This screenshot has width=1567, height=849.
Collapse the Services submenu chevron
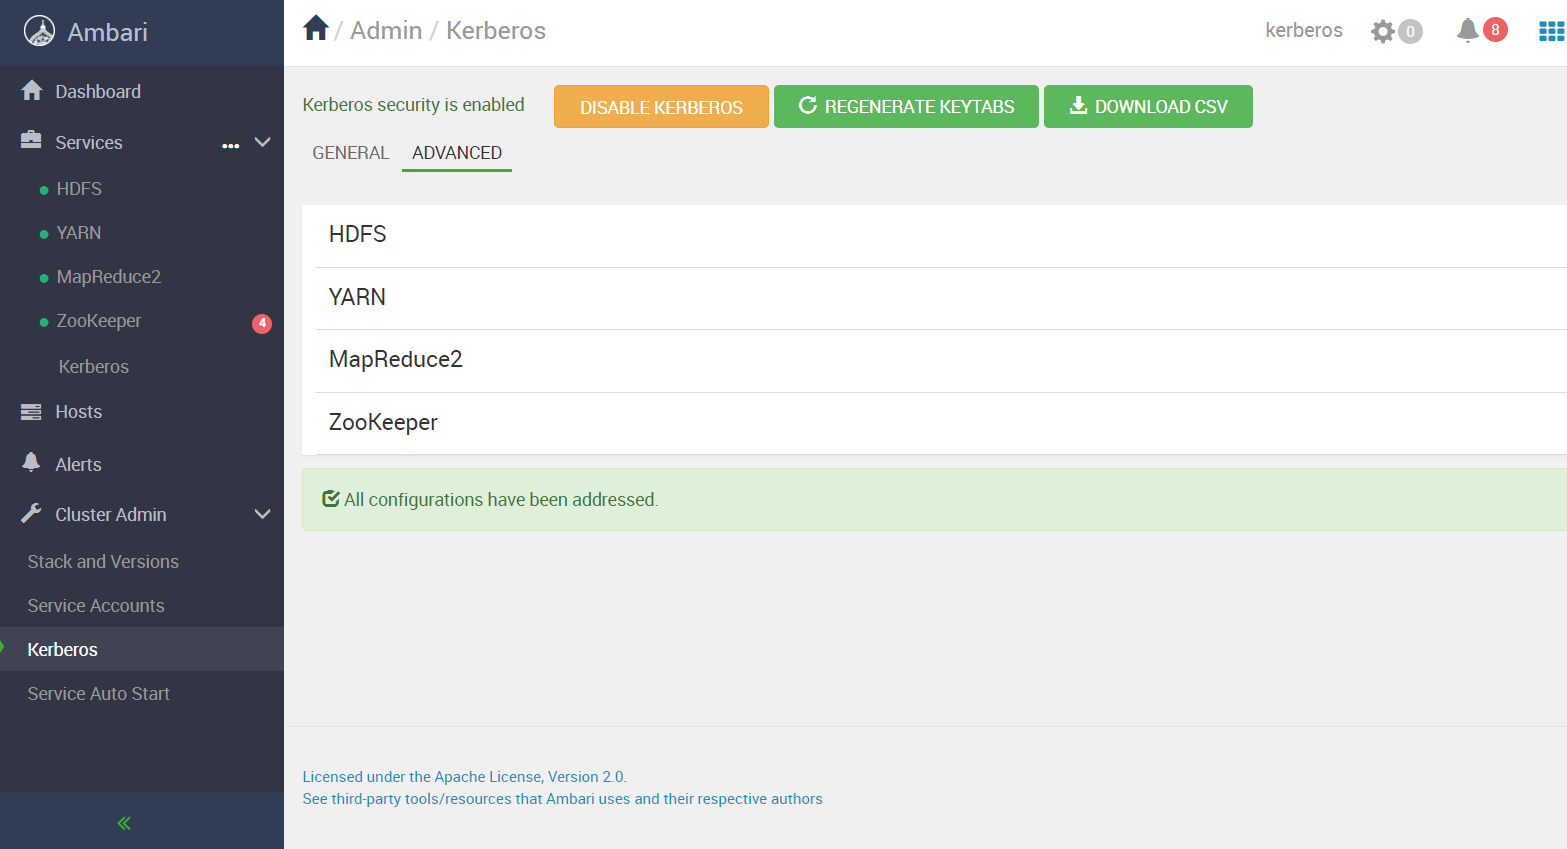click(x=263, y=142)
